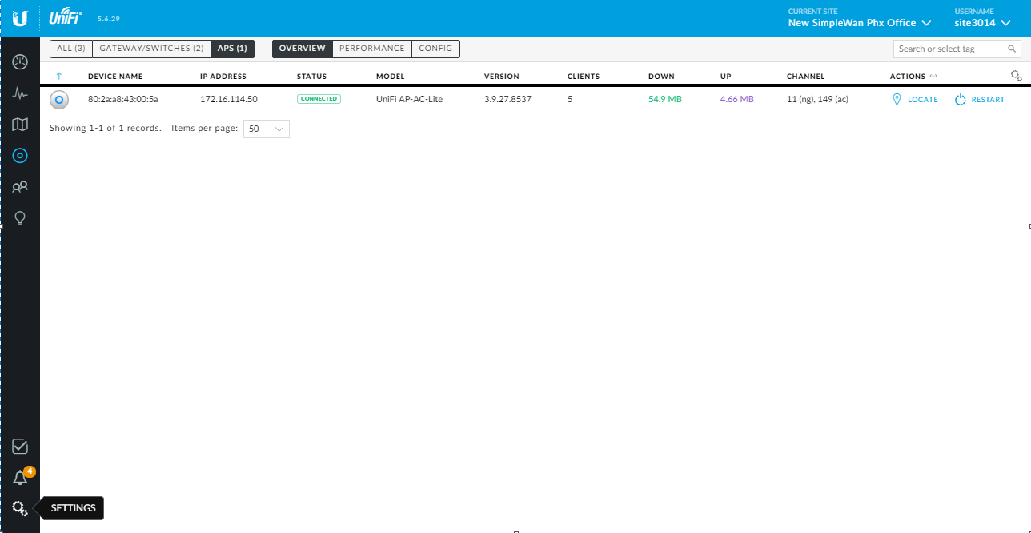Open the Clients people icon in sidebar

tap(20, 187)
